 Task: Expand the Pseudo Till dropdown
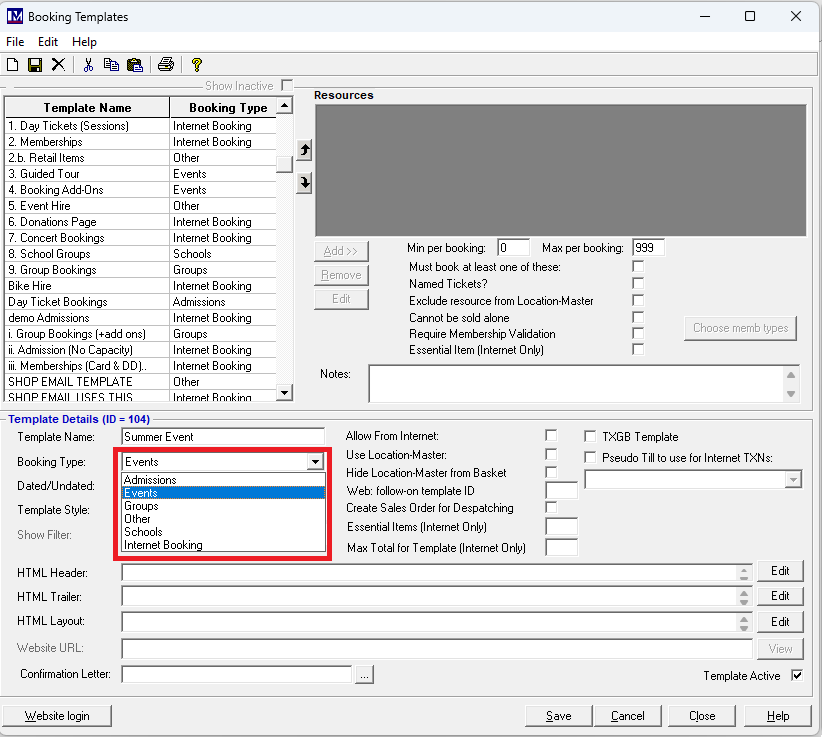coord(793,480)
